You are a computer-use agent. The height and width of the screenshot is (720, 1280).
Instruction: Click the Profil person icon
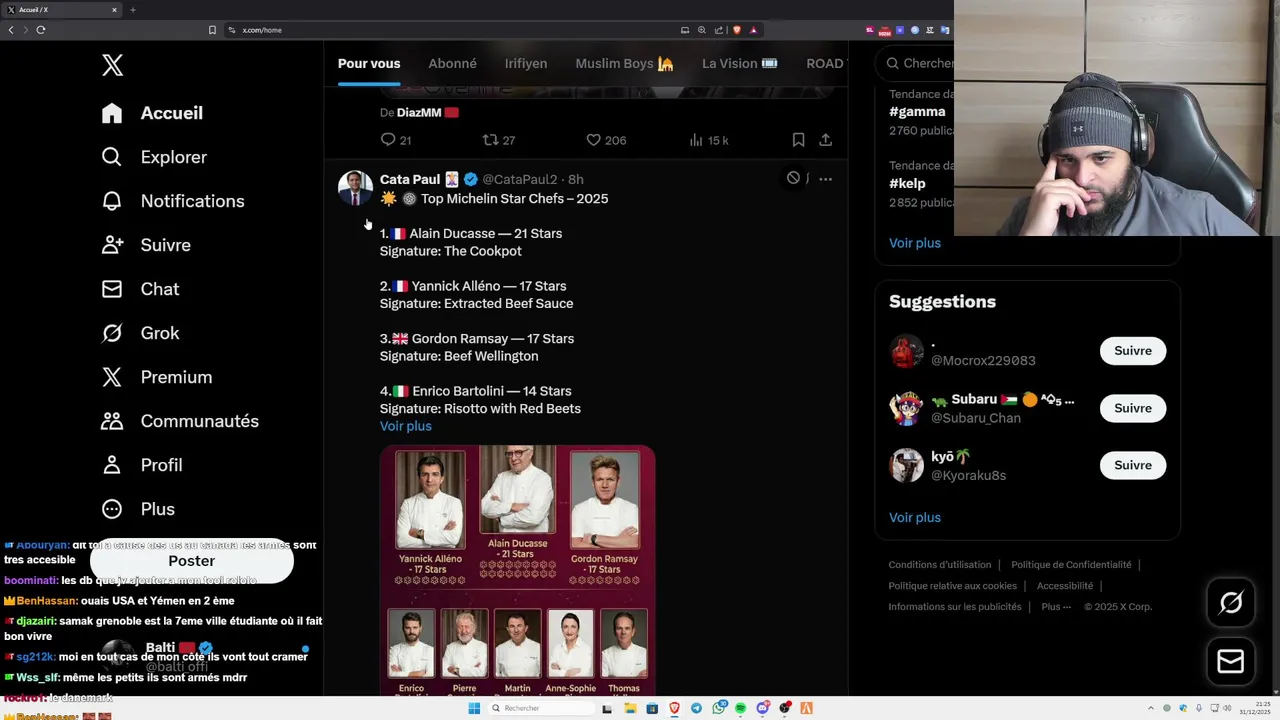112,465
